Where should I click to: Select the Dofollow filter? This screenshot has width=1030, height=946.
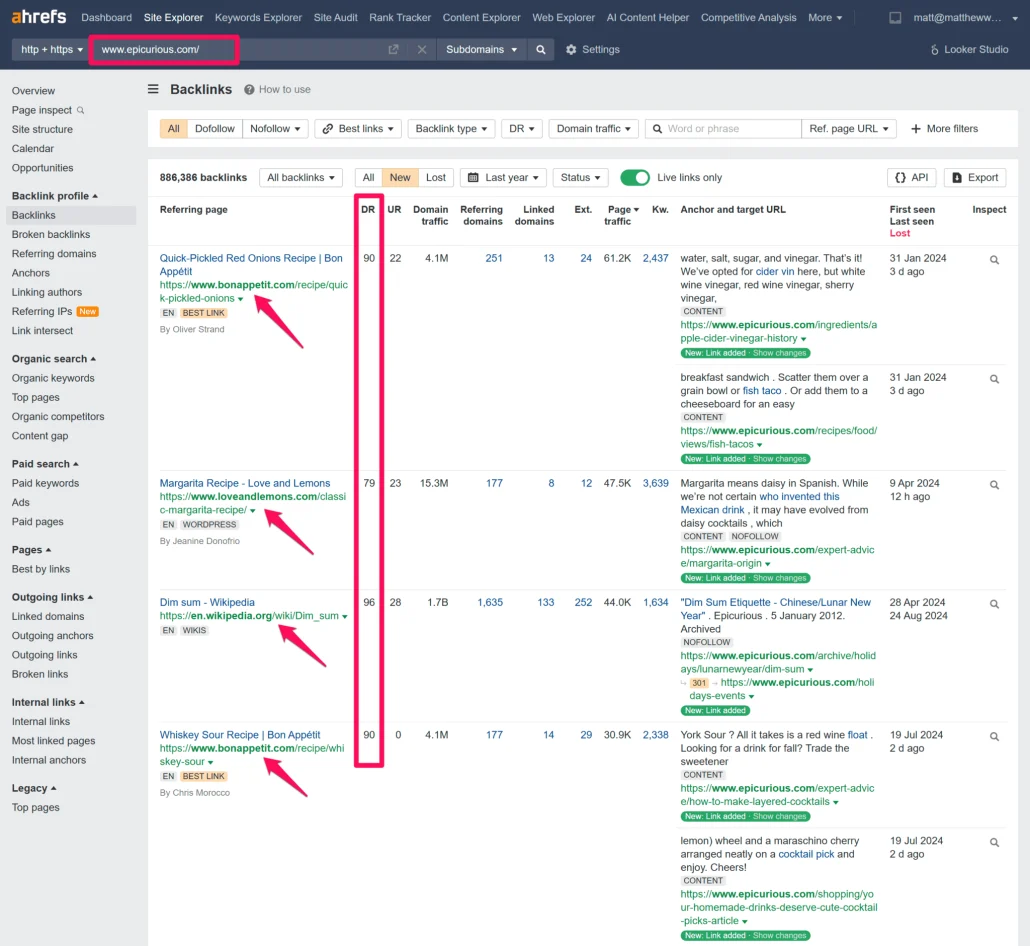[215, 129]
